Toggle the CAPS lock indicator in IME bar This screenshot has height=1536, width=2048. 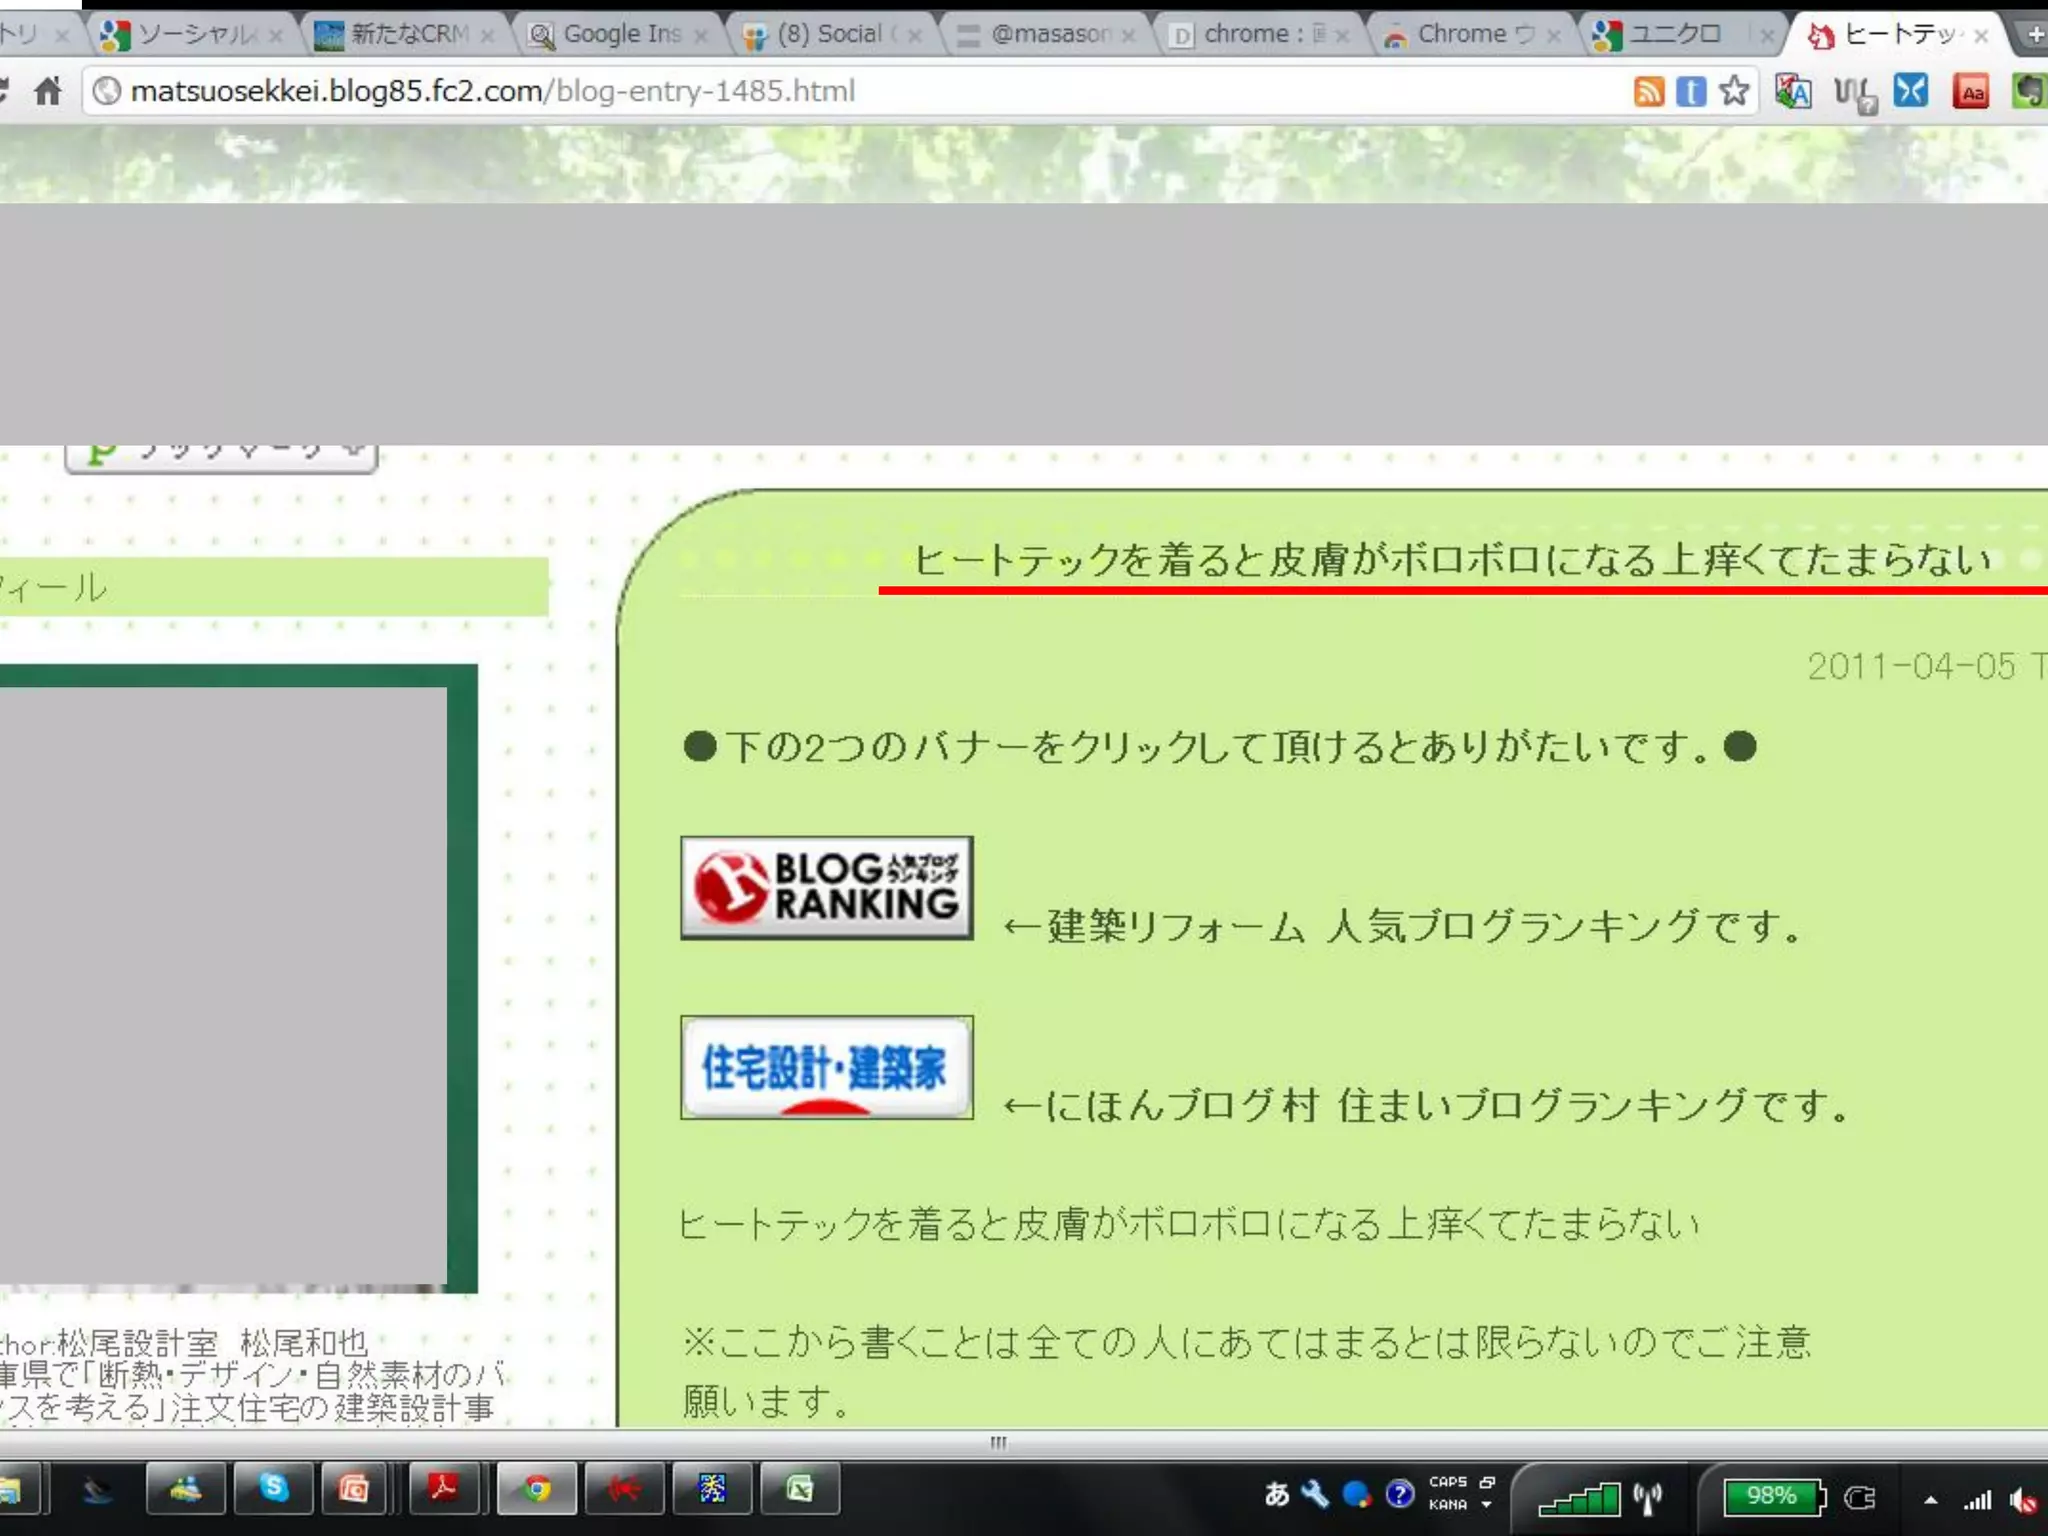(1447, 1482)
